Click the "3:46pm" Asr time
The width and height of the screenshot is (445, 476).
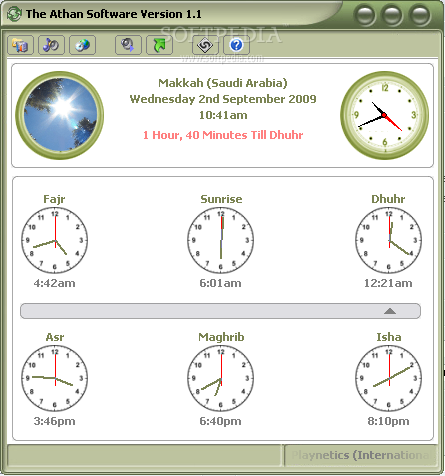pos(54,421)
